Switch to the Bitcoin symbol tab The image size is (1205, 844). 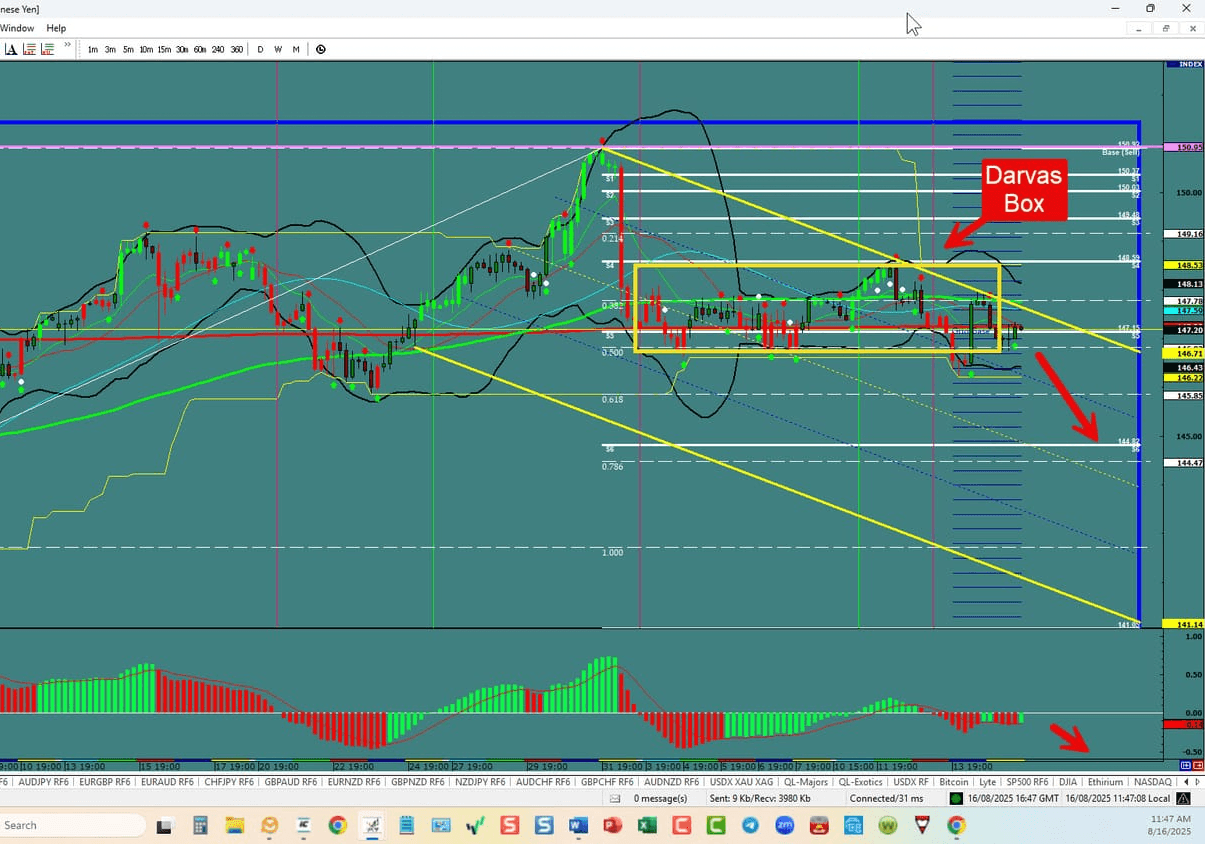click(x=954, y=781)
